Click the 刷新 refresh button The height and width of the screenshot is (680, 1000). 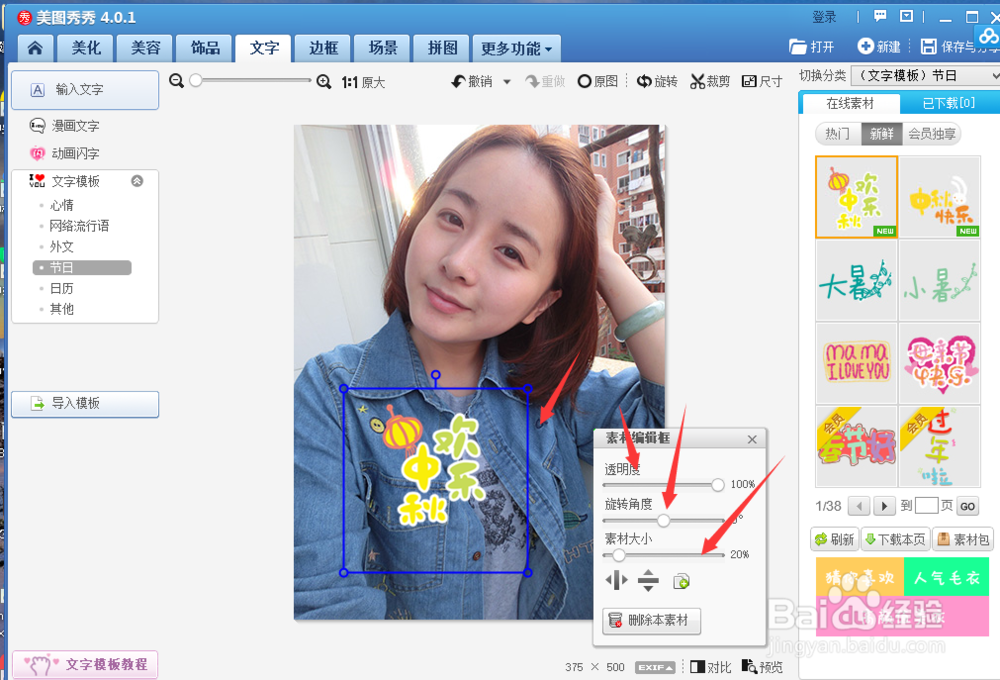pos(835,539)
